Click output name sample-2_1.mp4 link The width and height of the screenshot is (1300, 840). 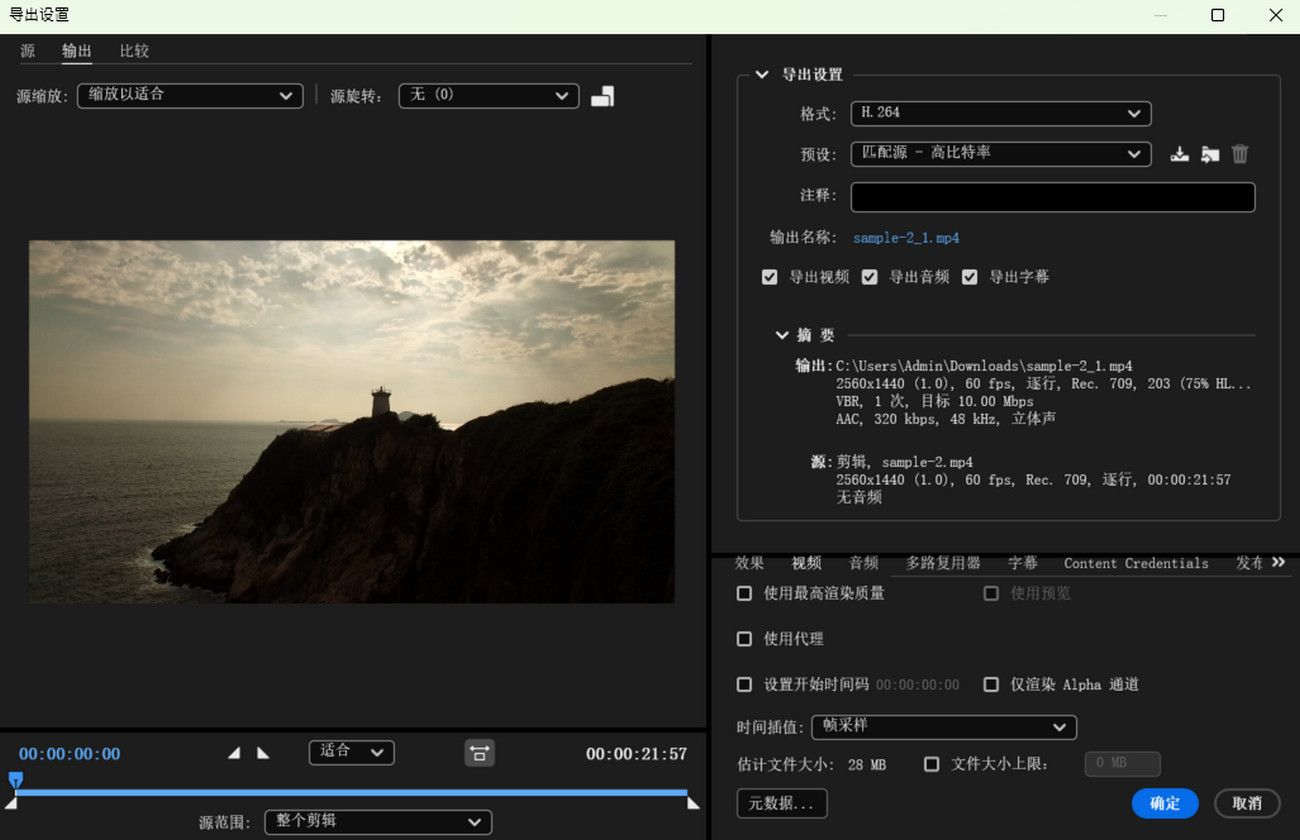pos(906,238)
